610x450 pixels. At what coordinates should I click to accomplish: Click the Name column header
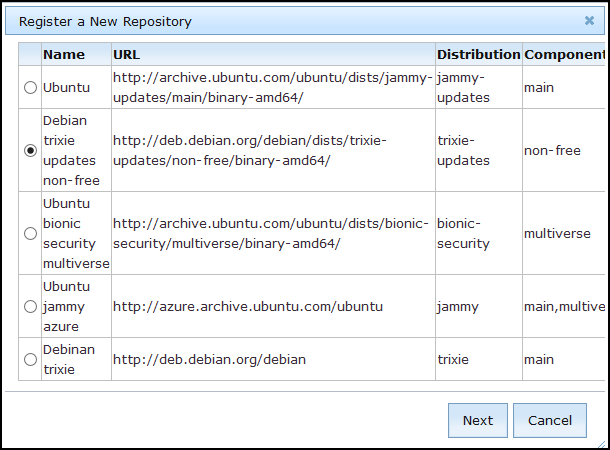(76, 54)
